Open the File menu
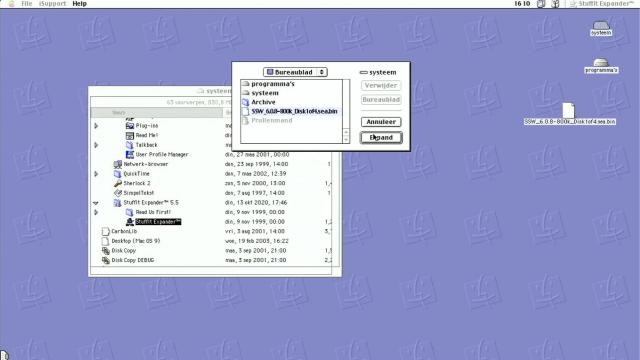The width and height of the screenshot is (640, 360). click(27, 4)
